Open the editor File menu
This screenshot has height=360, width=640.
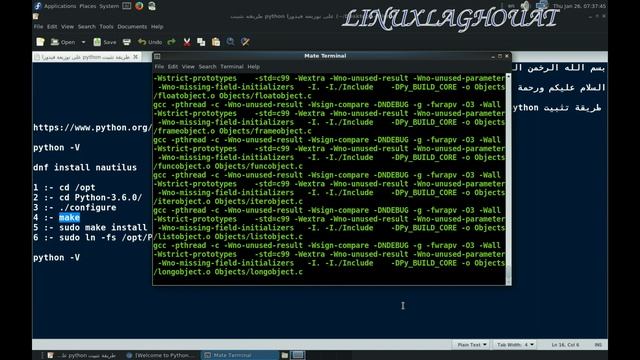pos(38,27)
